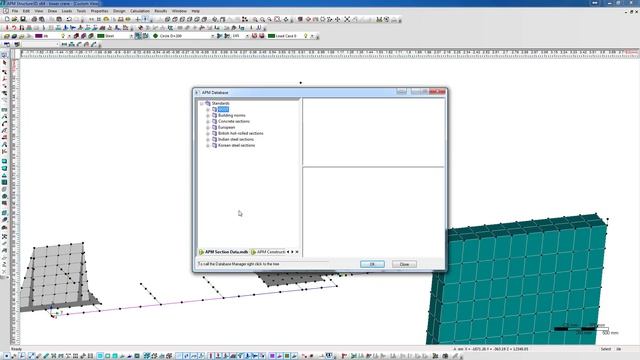Click the red undo arrow icon in second toolbar
Viewport: 640px width, 360px height.
click(x=14, y=28)
